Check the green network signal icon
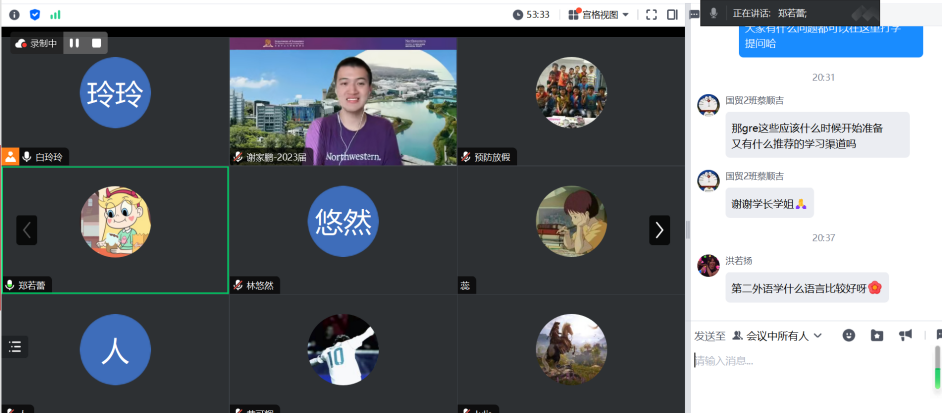 coord(55,14)
